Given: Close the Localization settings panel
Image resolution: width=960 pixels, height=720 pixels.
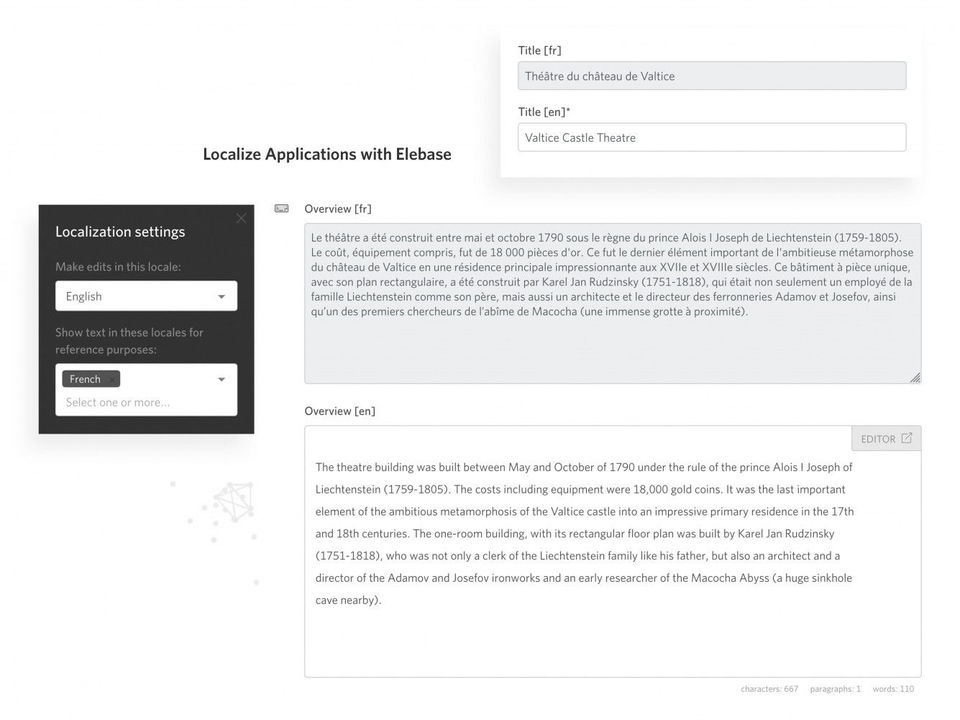Looking at the screenshot, I should 241,219.
